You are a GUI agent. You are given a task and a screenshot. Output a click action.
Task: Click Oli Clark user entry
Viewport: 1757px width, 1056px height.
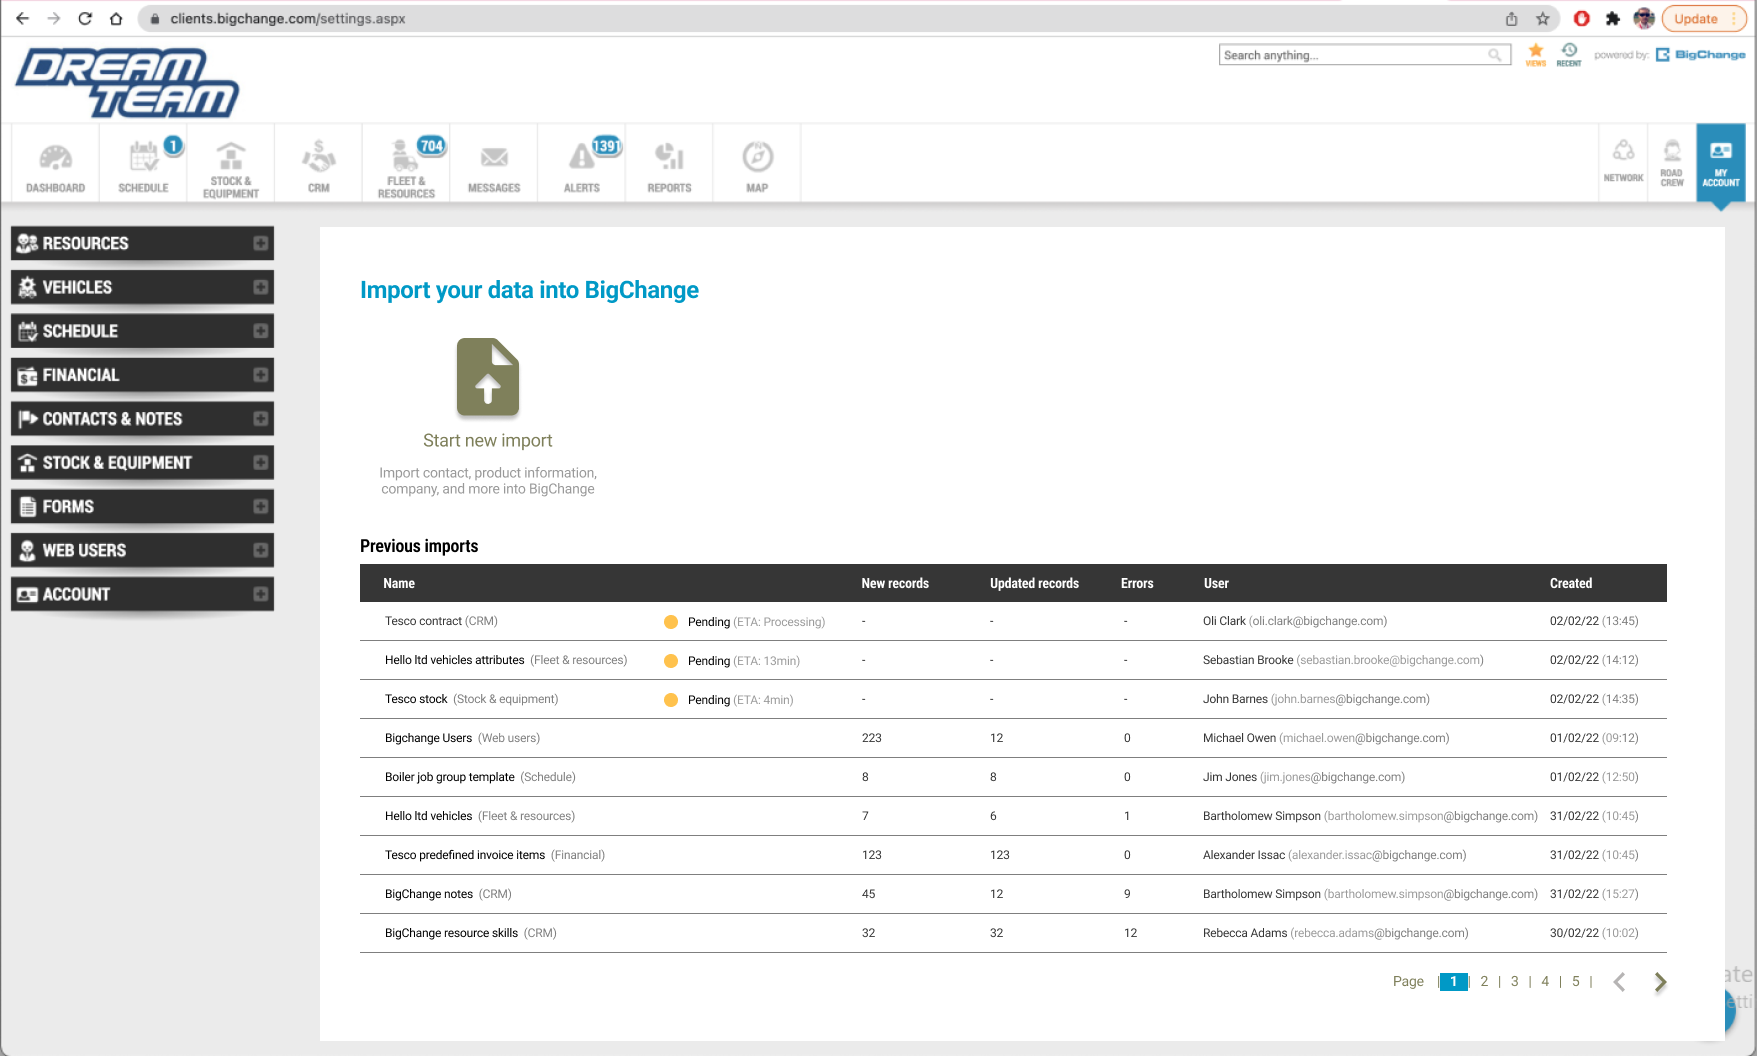(1295, 621)
